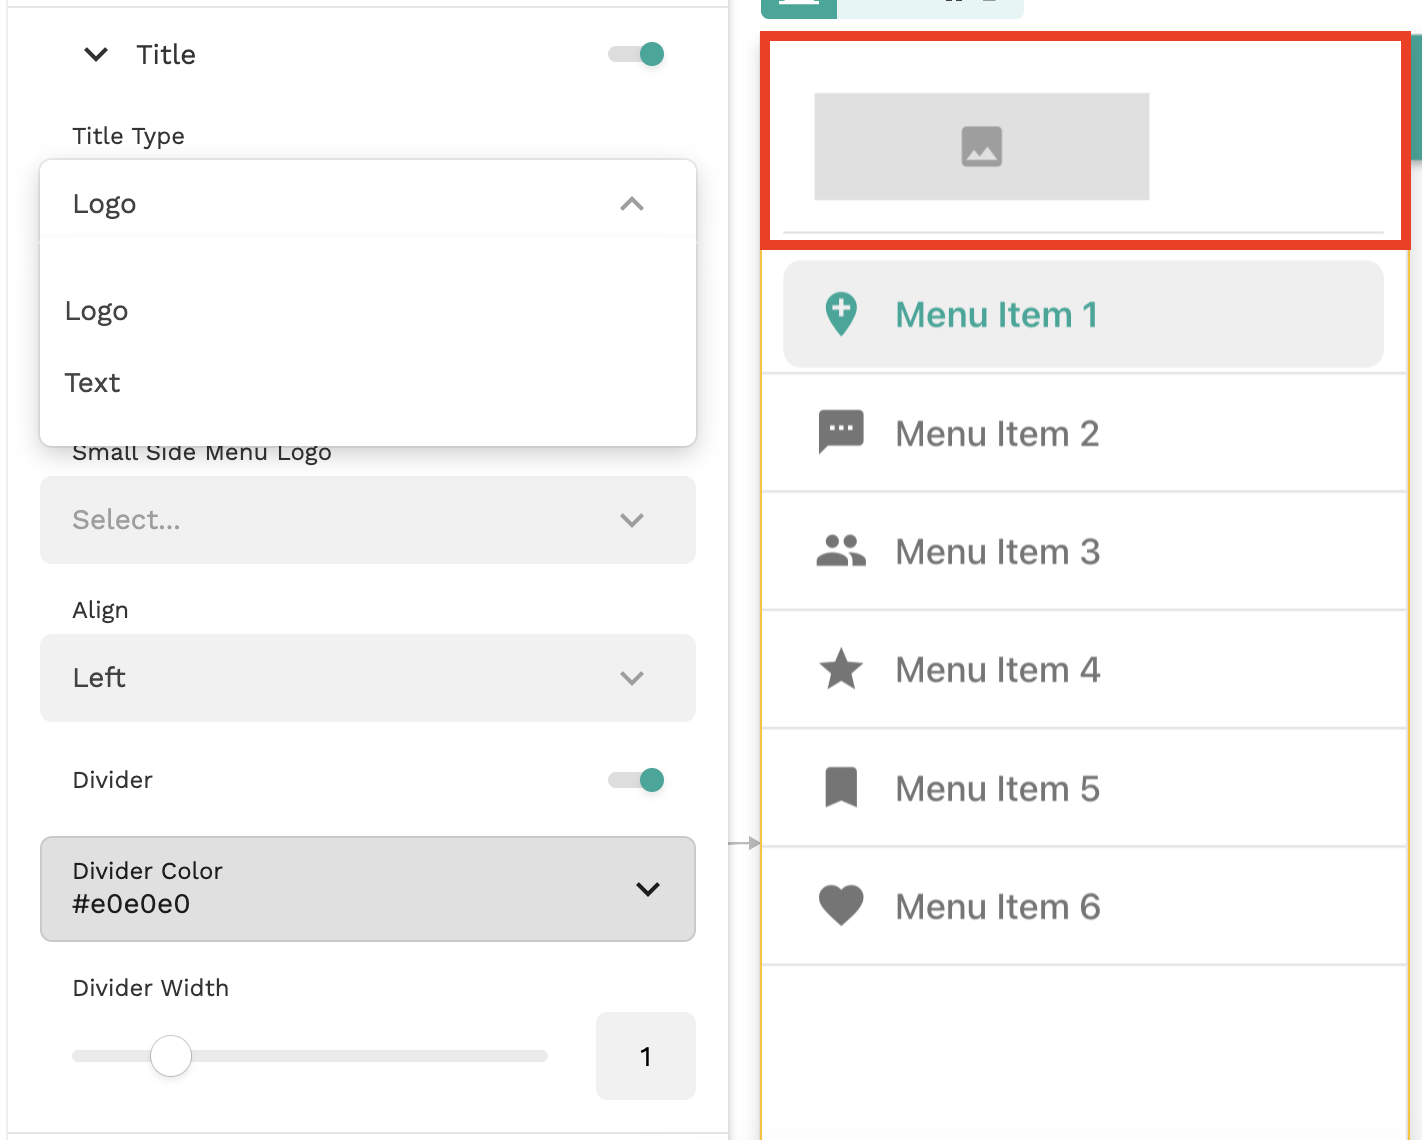Click the location pin icon on Menu Item 1

(841, 314)
